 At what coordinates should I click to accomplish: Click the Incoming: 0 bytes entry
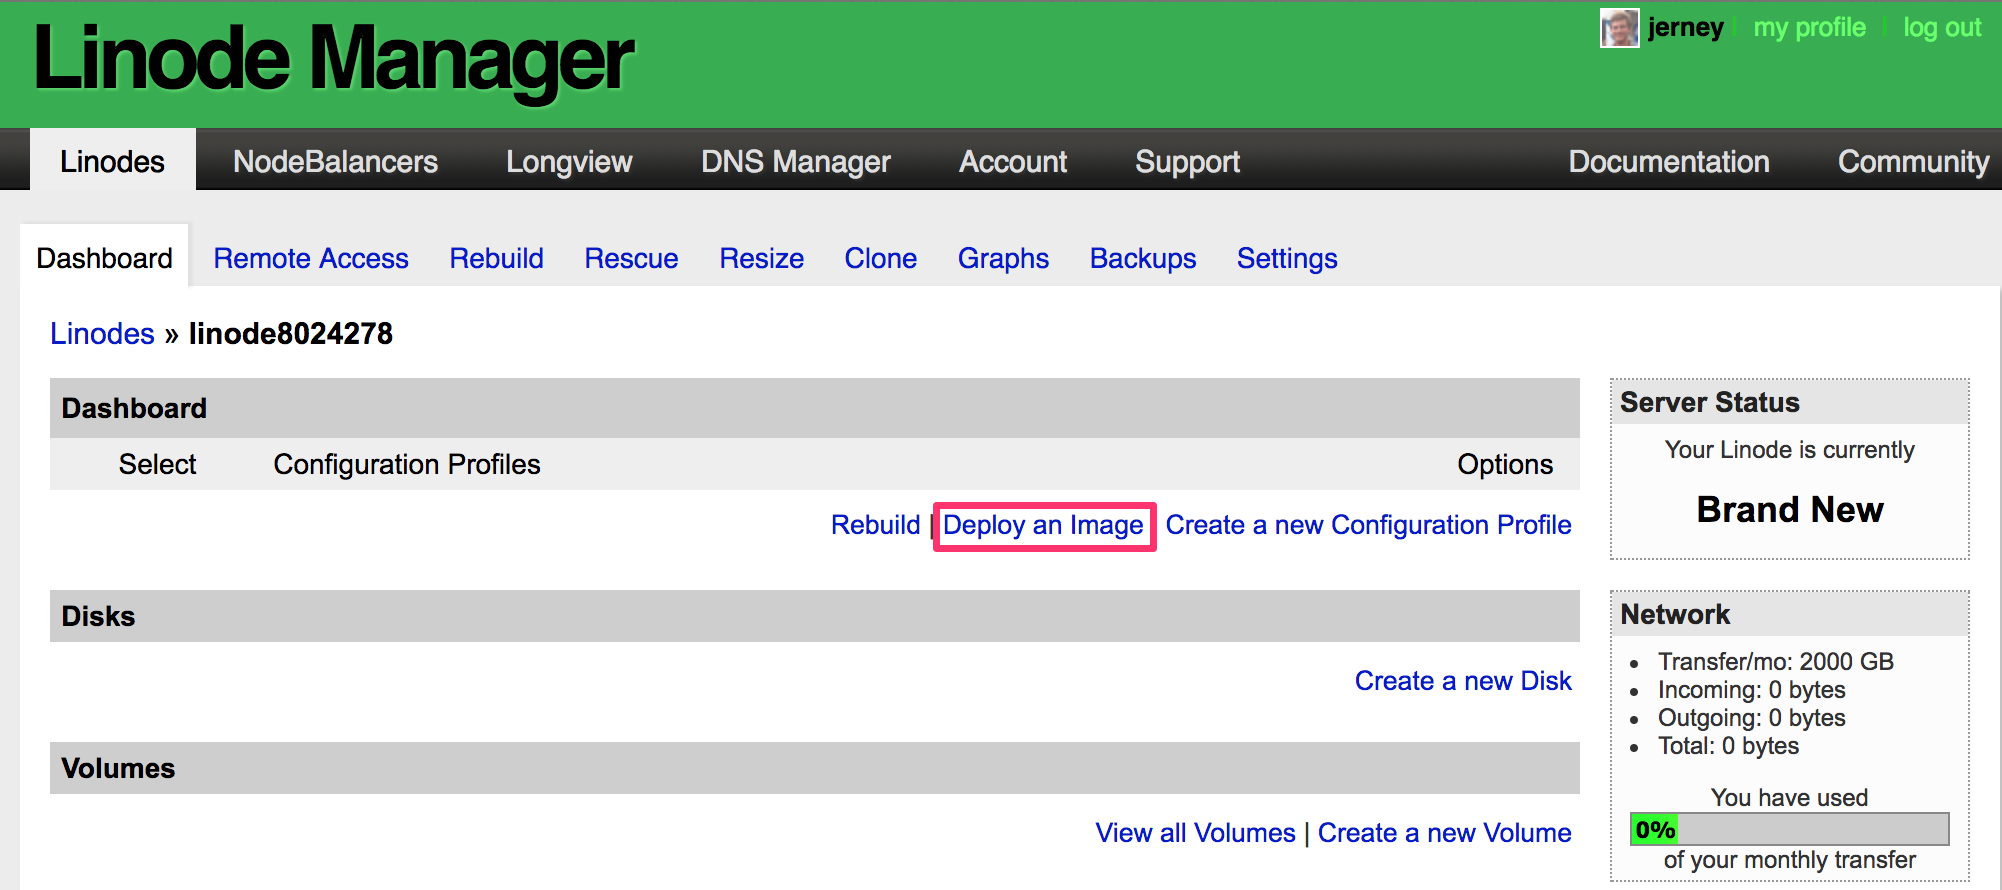[1752, 689]
